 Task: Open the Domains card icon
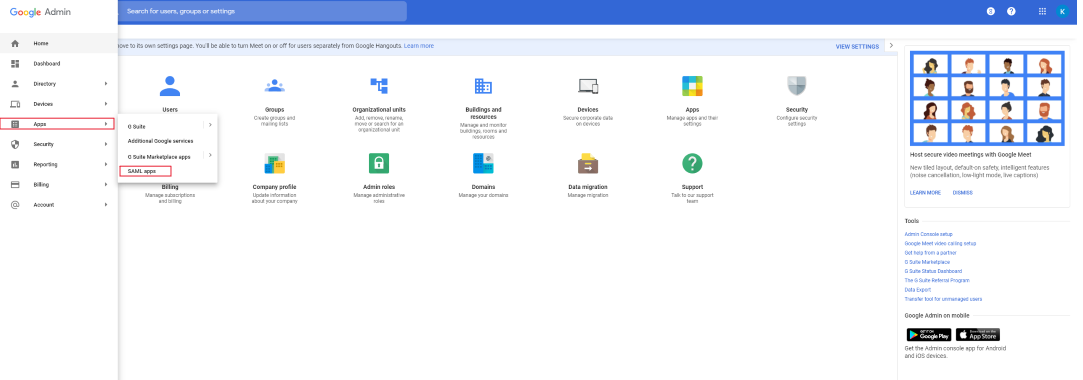pyautogui.click(x=483, y=164)
